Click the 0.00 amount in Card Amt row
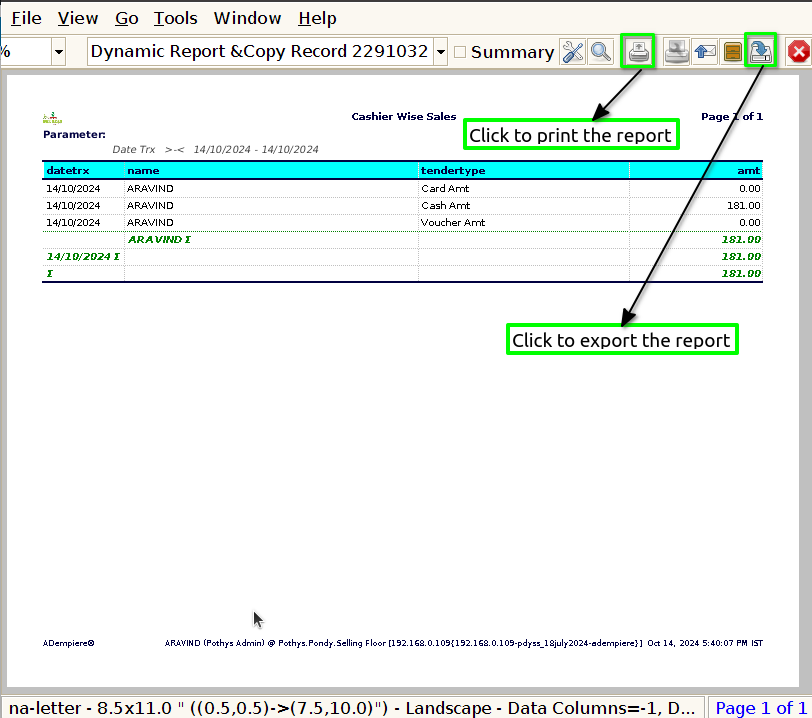The width and height of the screenshot is (812, 718). [750, 189]
